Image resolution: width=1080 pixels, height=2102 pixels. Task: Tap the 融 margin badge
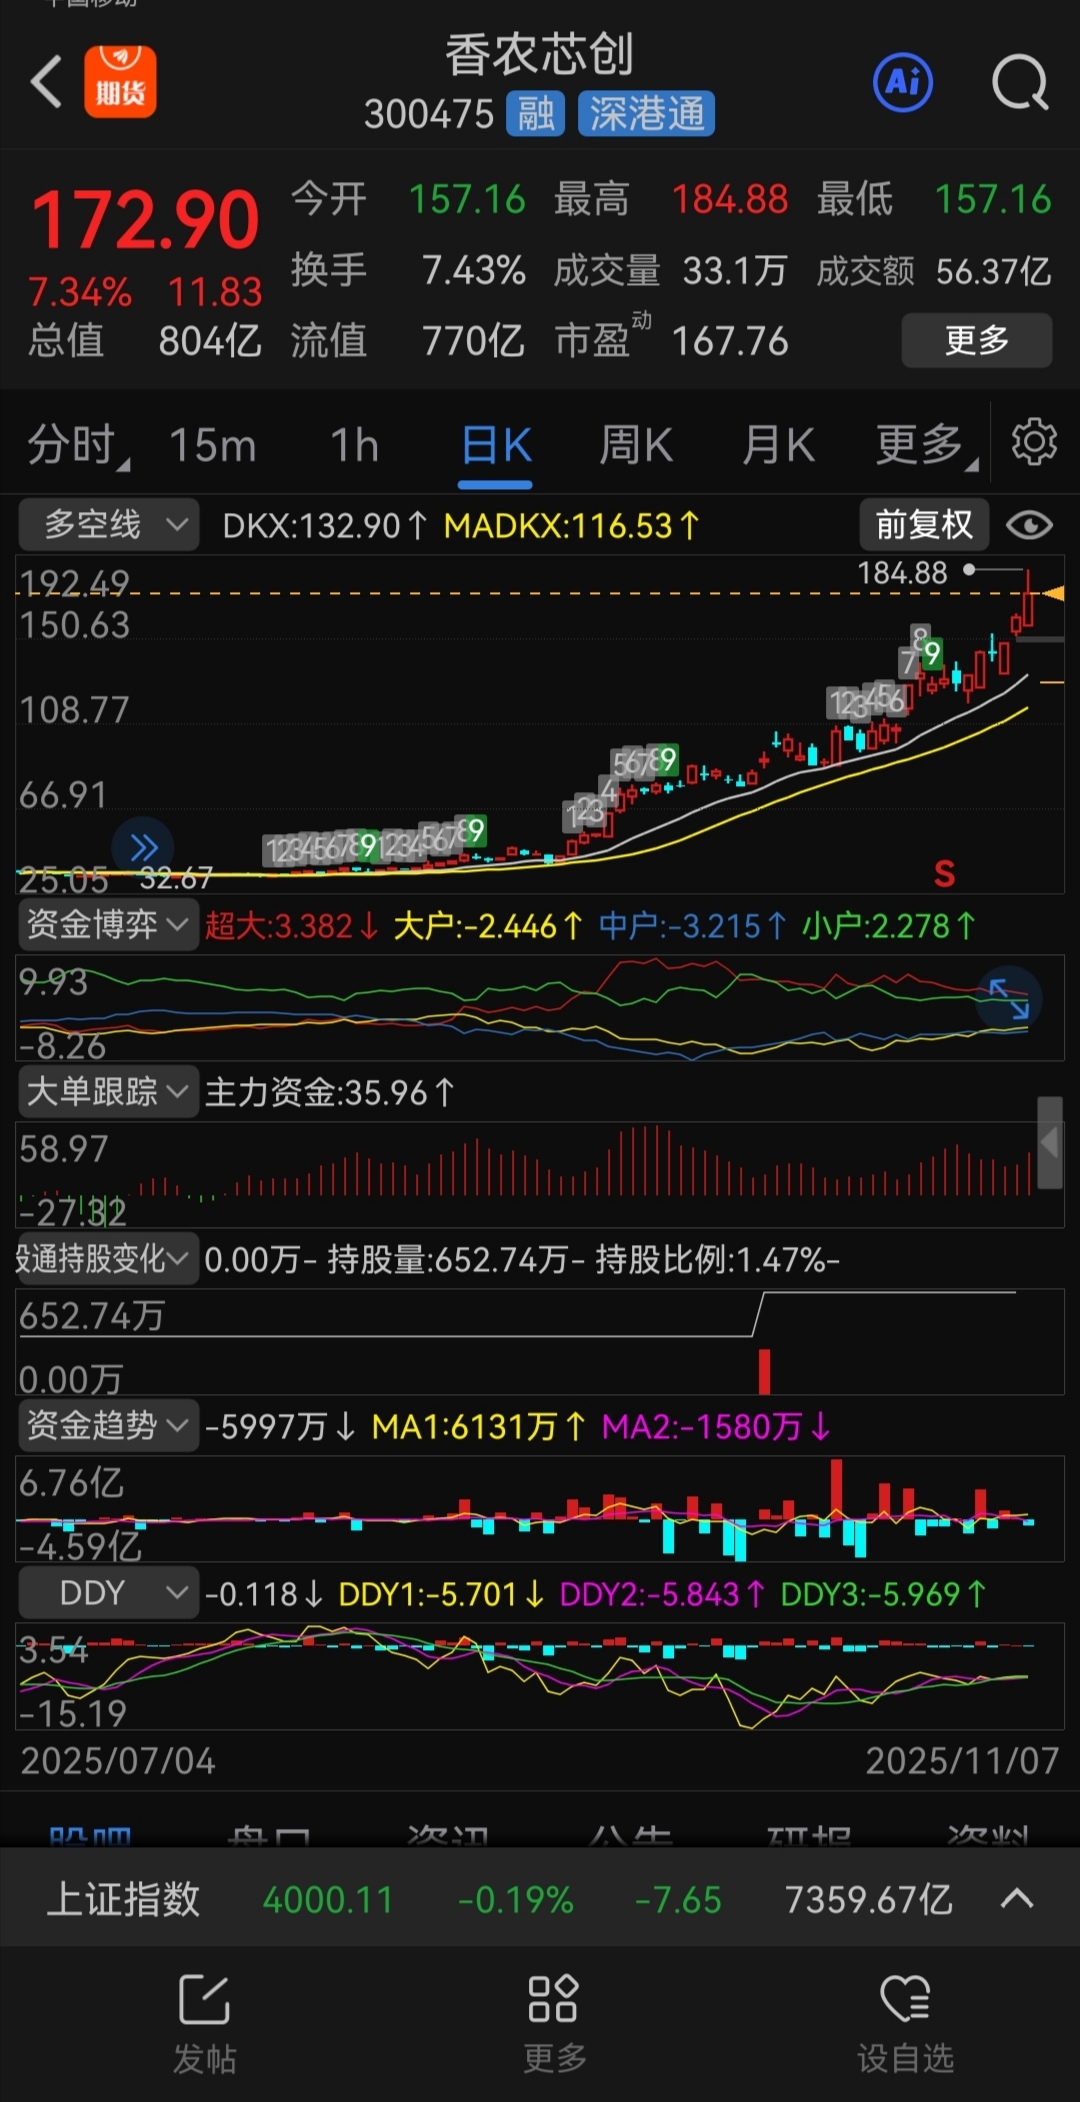(535, 114)
